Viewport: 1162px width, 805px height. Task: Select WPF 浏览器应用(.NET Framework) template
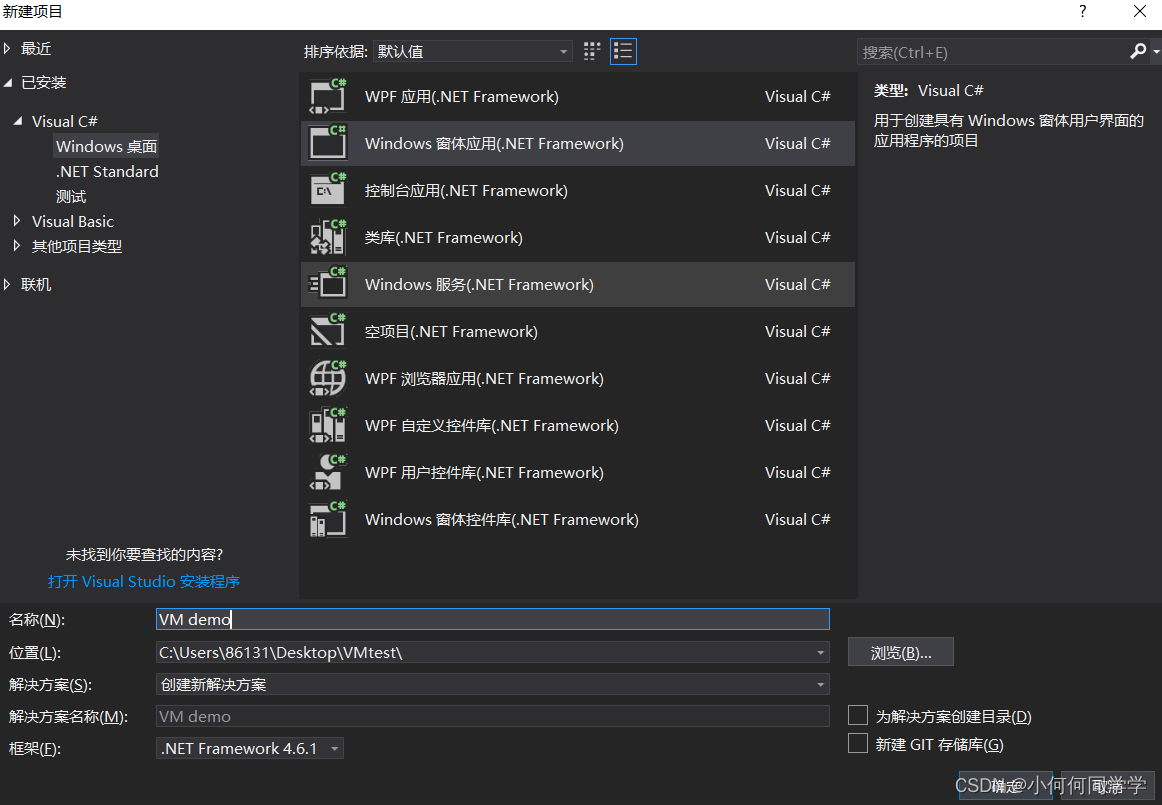click(x=578, y=378)
